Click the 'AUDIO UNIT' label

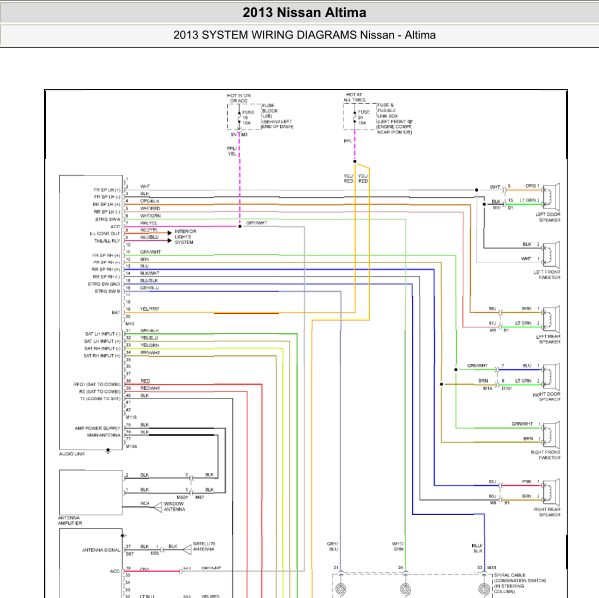72,454
